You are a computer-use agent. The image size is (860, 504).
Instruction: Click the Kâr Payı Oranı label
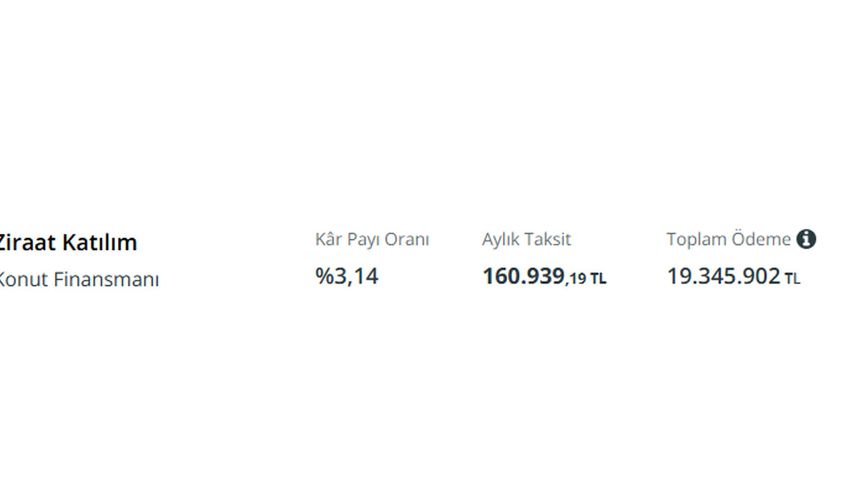click(372, 239)
